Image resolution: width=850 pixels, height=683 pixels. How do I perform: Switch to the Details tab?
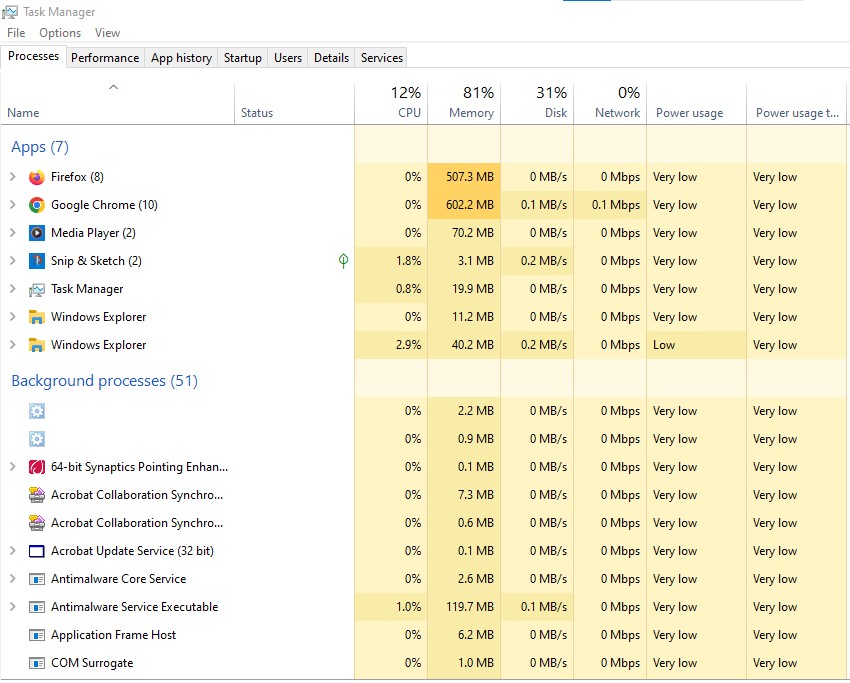(x=331, y=58)
